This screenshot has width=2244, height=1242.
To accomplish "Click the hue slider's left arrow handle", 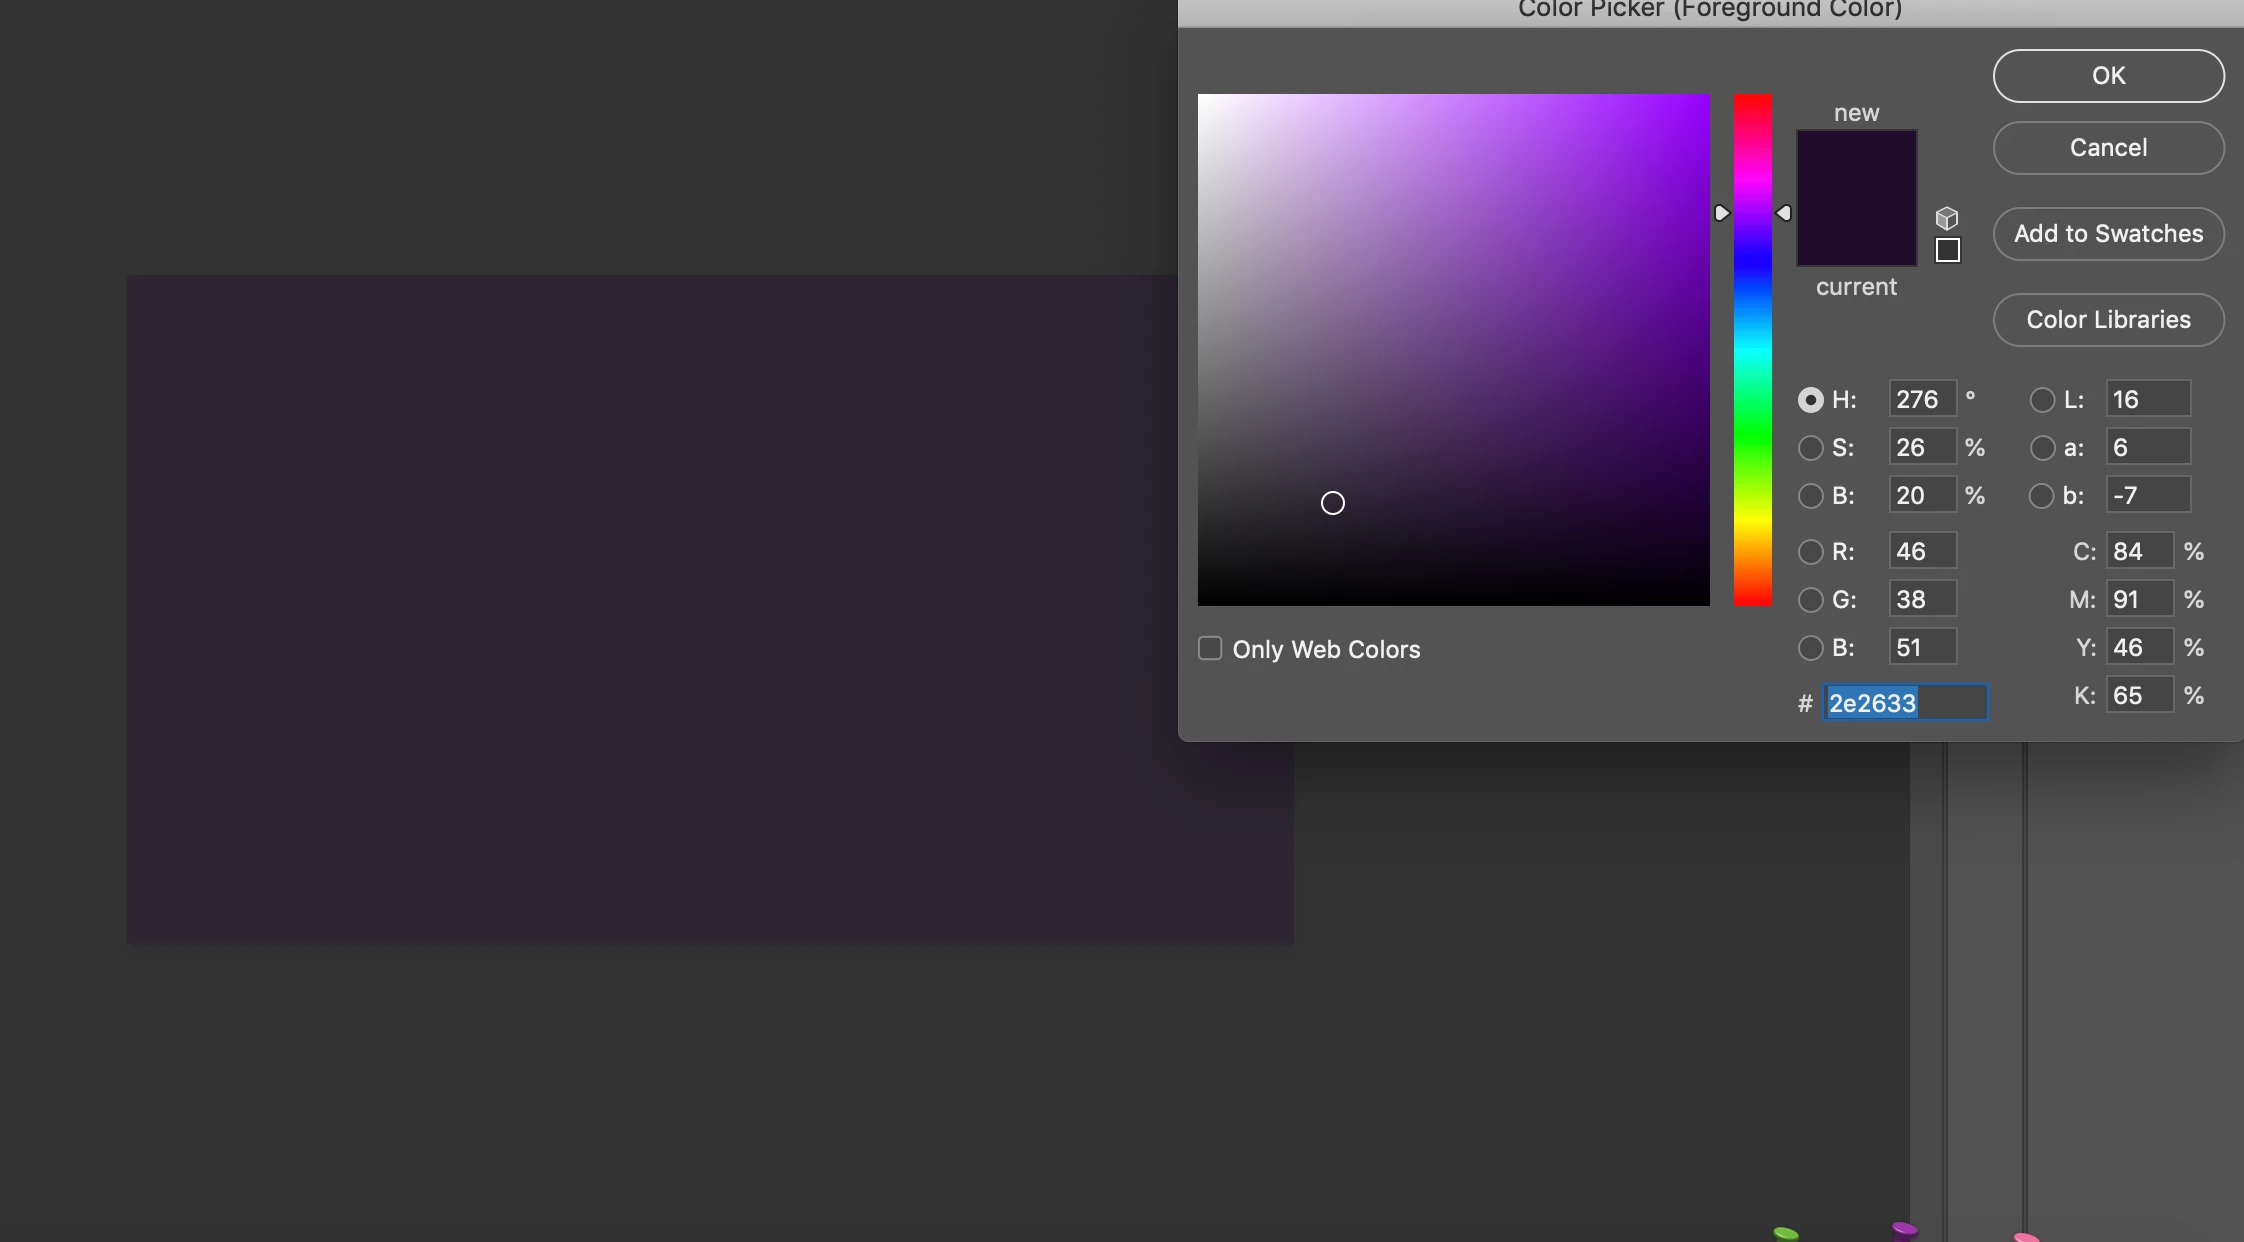I will pyautogui.click(x=1721, y=213).
